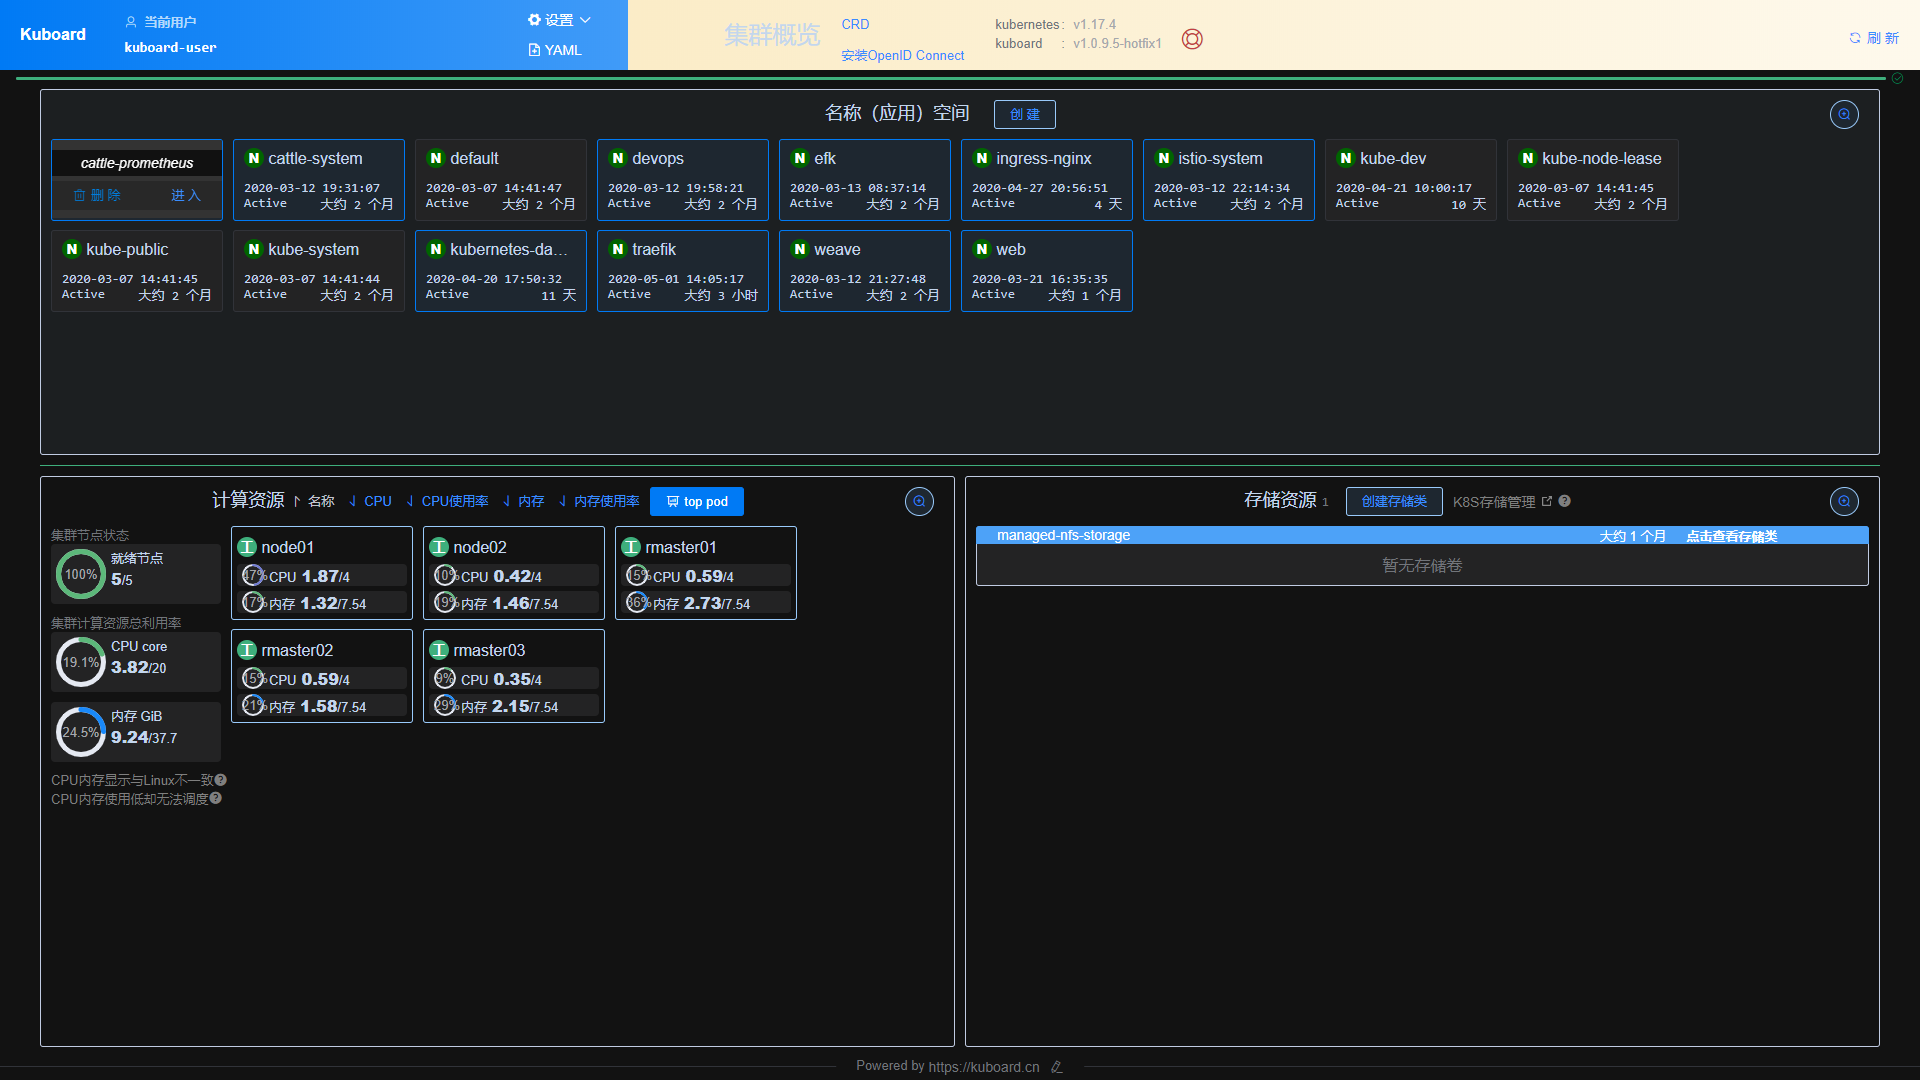Expand the managed-nfs-storage class row
Viewport: 1920px width, 1080px height.
coord(1063,535)
